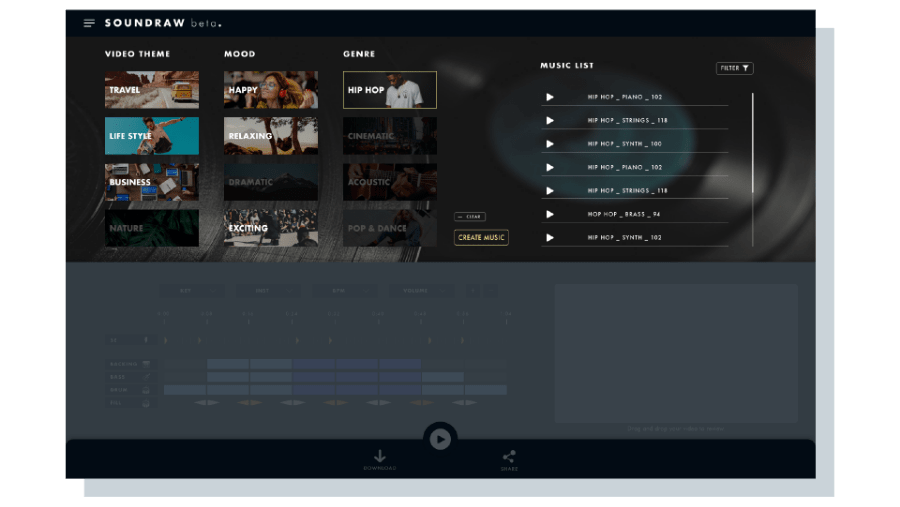Click the SOUNDRAW beta logo
The width and height of the screenshot is (900, 507).
coord(163,23)
